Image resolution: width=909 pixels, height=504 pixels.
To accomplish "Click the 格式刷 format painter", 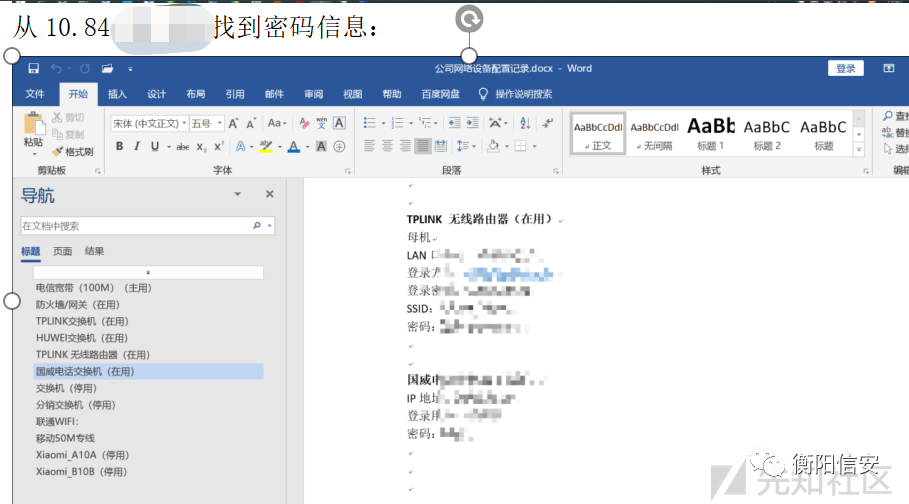I will pyautogui.click(x=73, y=152).
